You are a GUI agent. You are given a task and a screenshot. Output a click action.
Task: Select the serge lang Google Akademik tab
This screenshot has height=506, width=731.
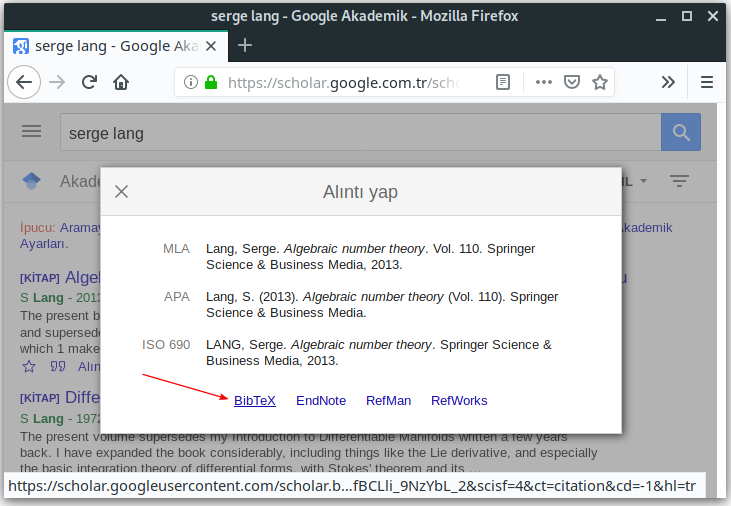(116, 46)
